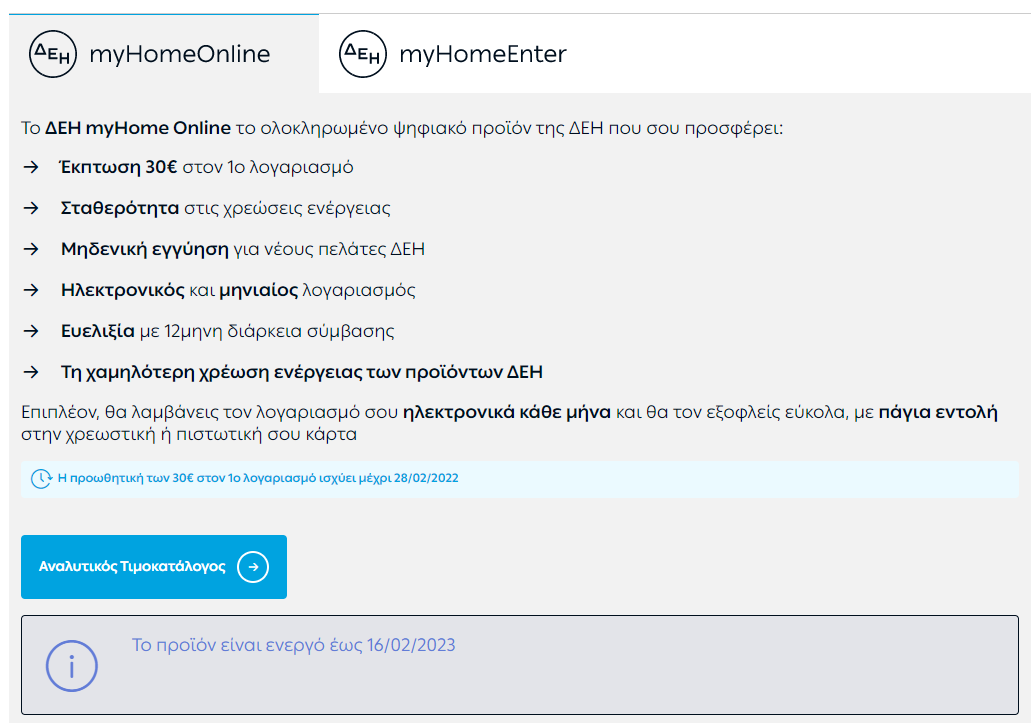Click the intro line 'Το ΔΕΗ myHome Online'
Viewport: 1035px width, 723px height.
click(402, 127)
